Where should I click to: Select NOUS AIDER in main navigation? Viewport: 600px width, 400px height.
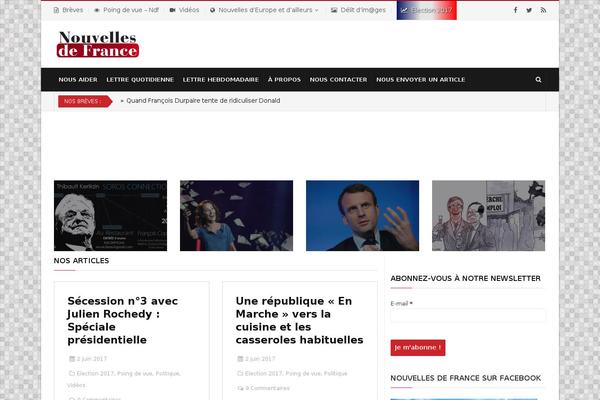pos(78,80)
